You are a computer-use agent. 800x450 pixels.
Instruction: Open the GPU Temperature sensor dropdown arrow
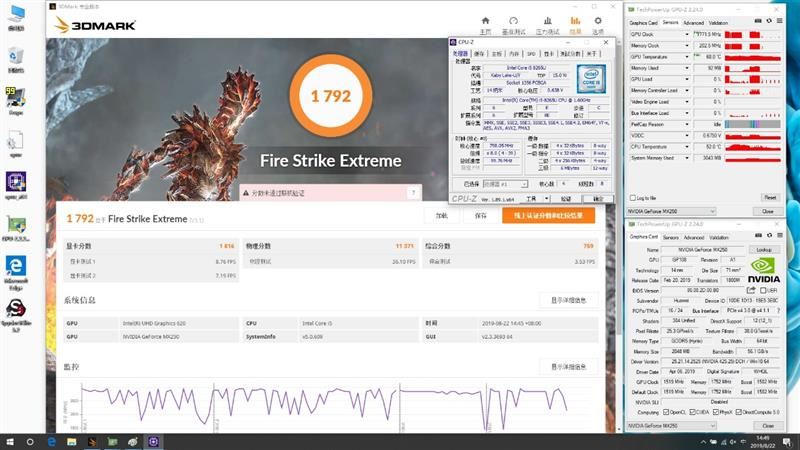[686, 57]
